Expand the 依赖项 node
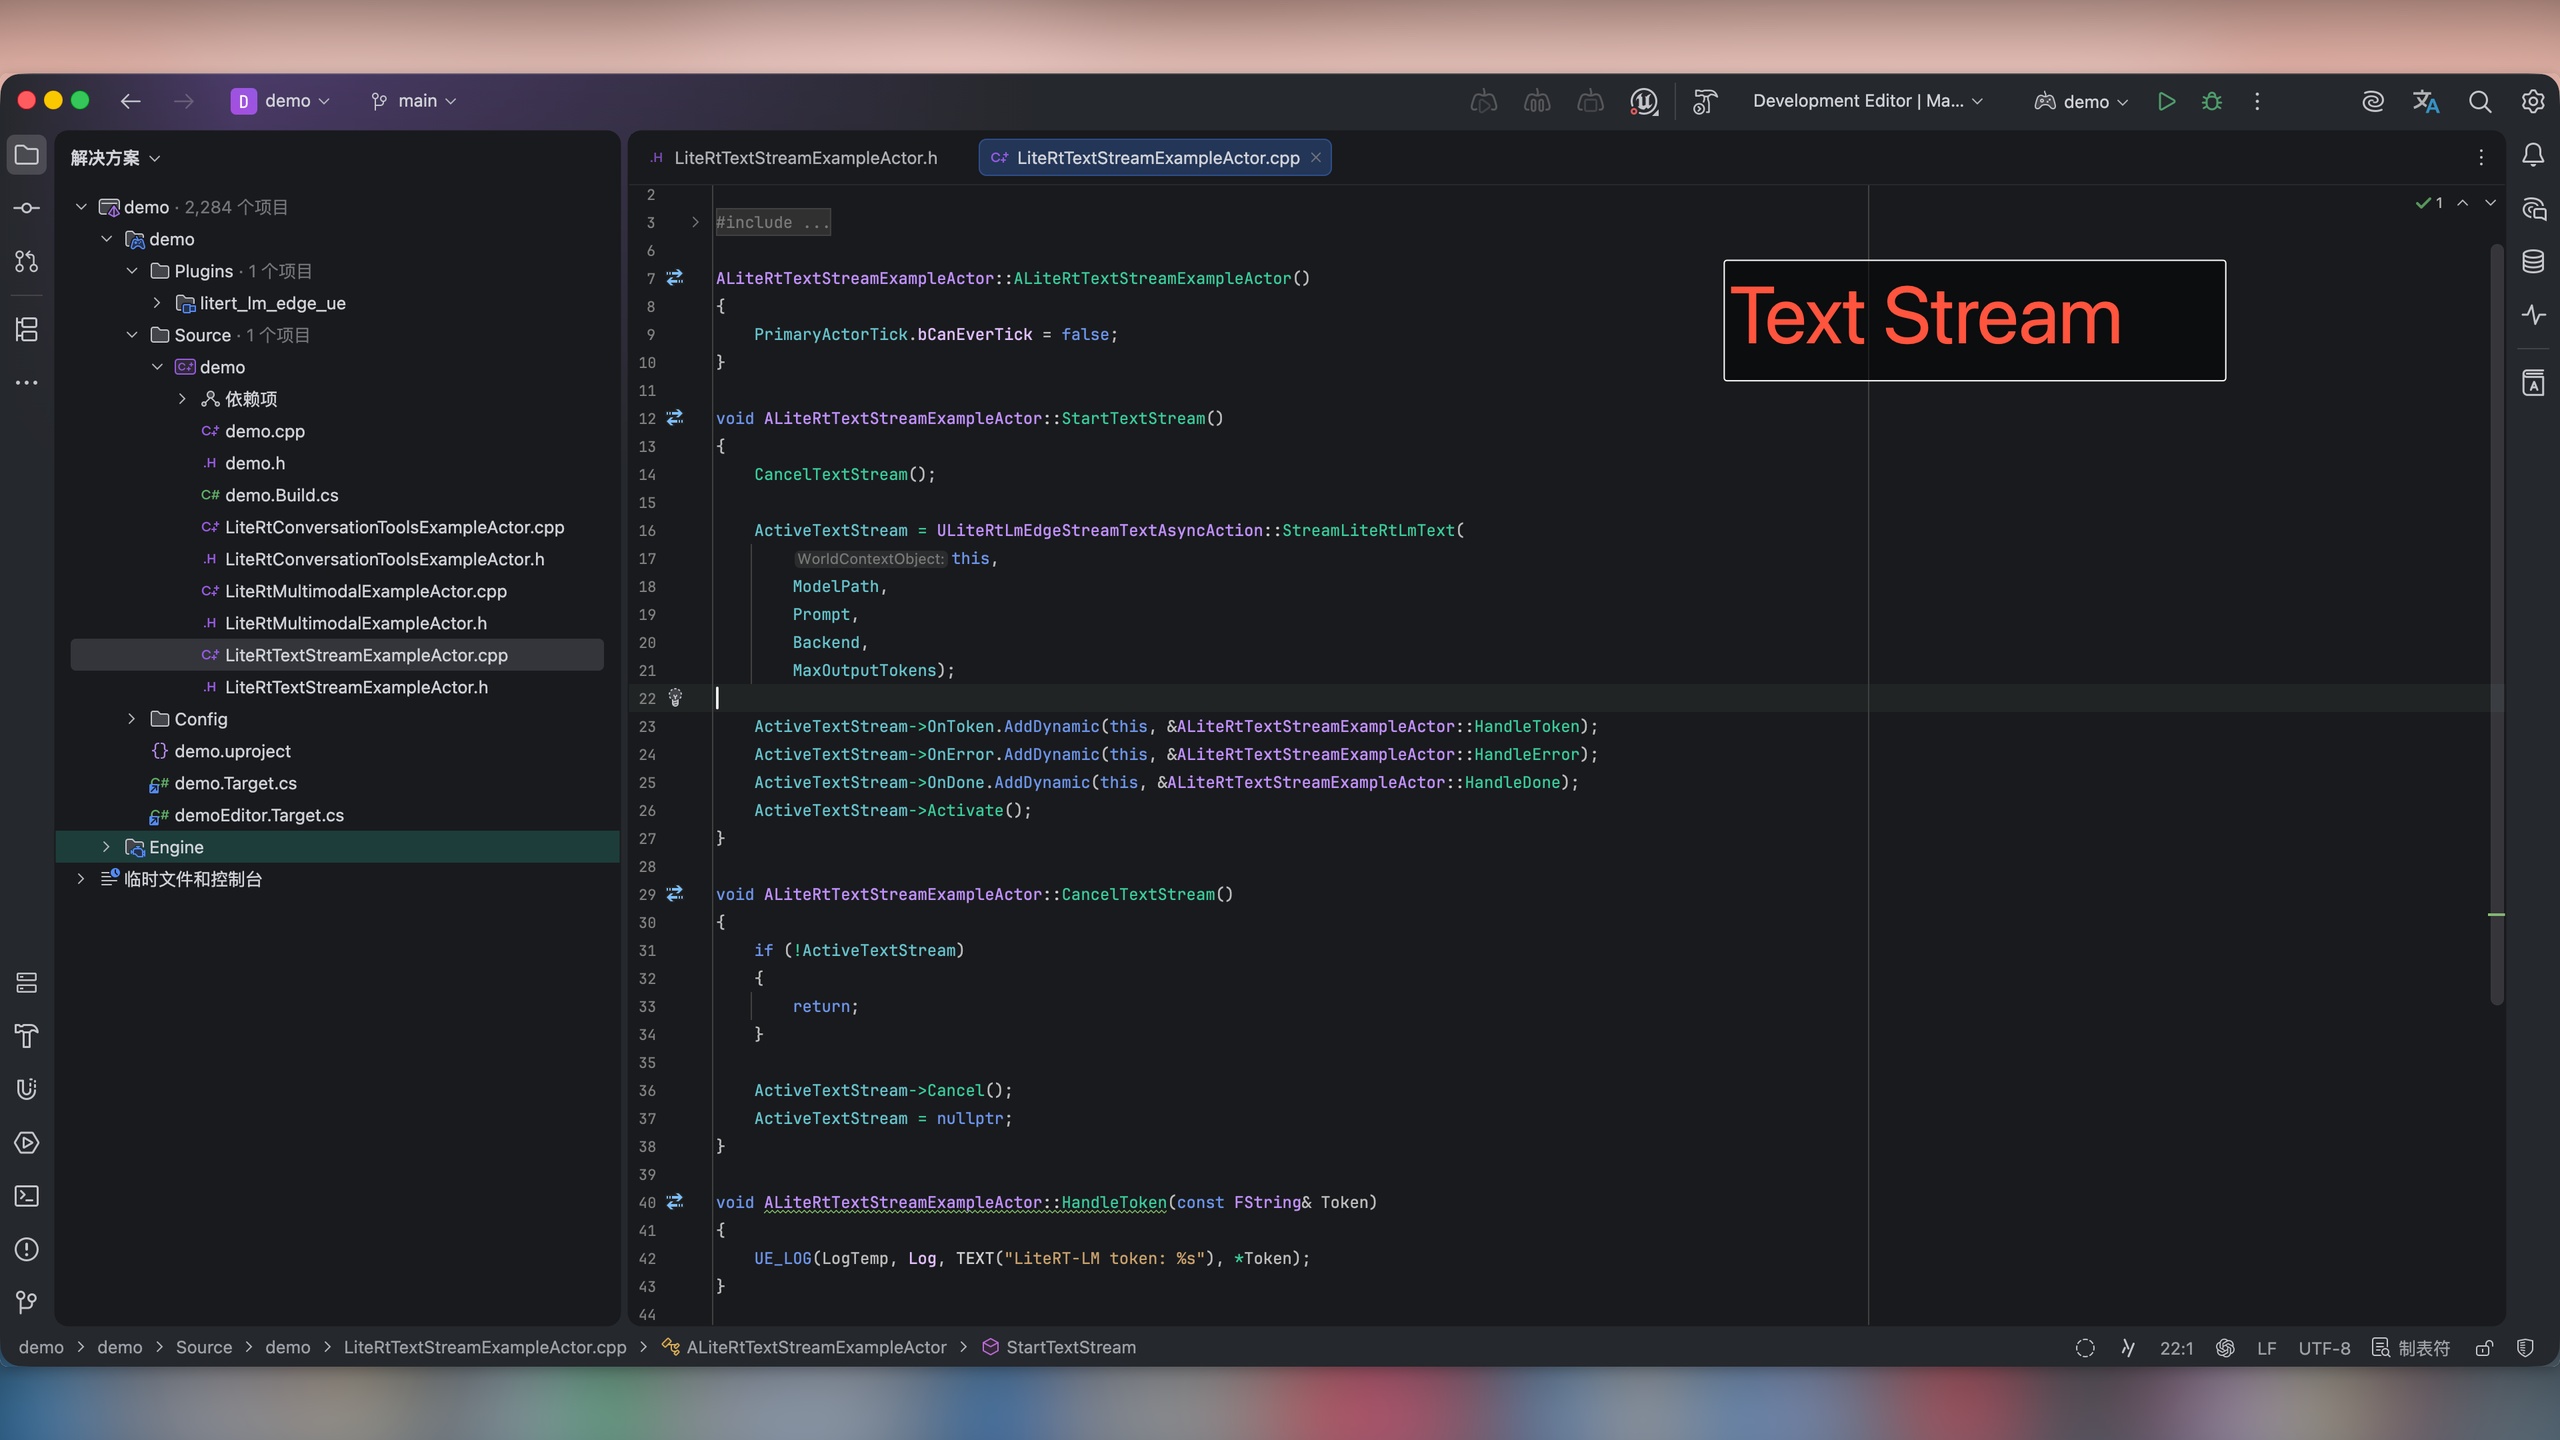 pos(182,399)
